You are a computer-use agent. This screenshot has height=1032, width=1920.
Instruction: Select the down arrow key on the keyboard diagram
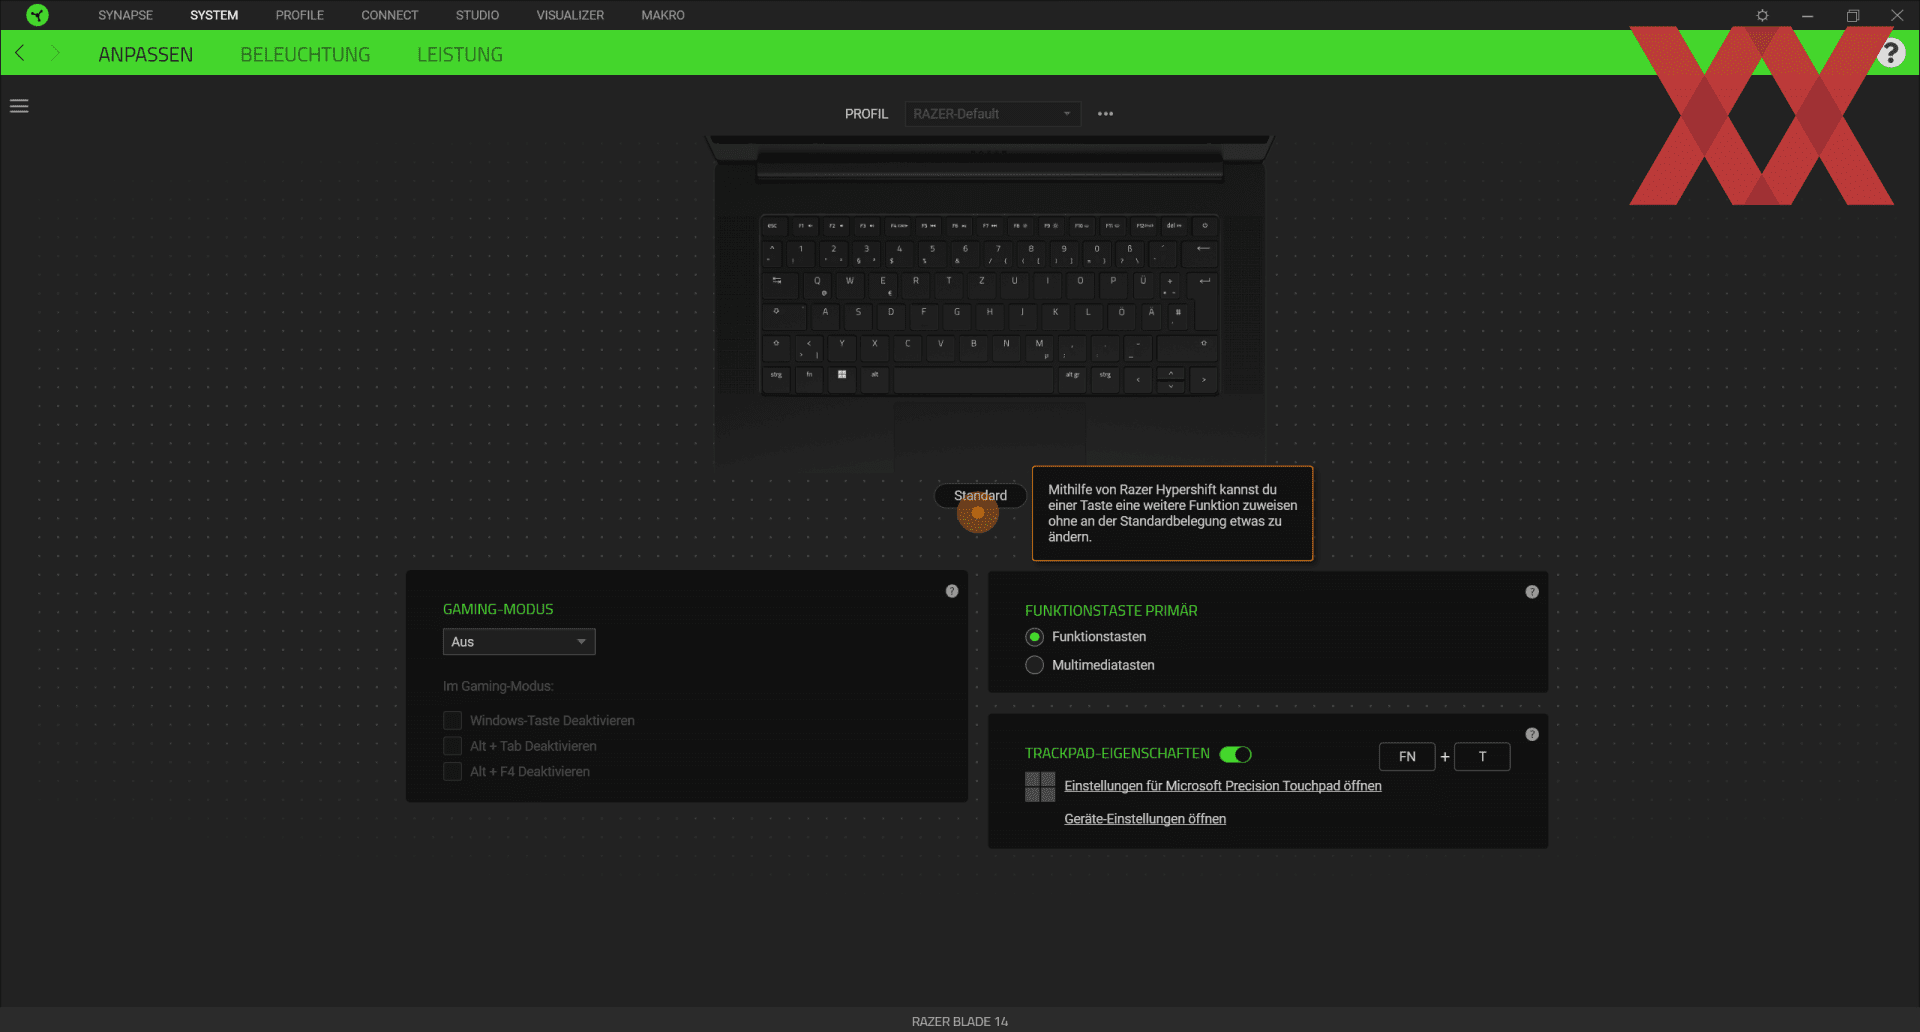click(x=1171, y=386)
